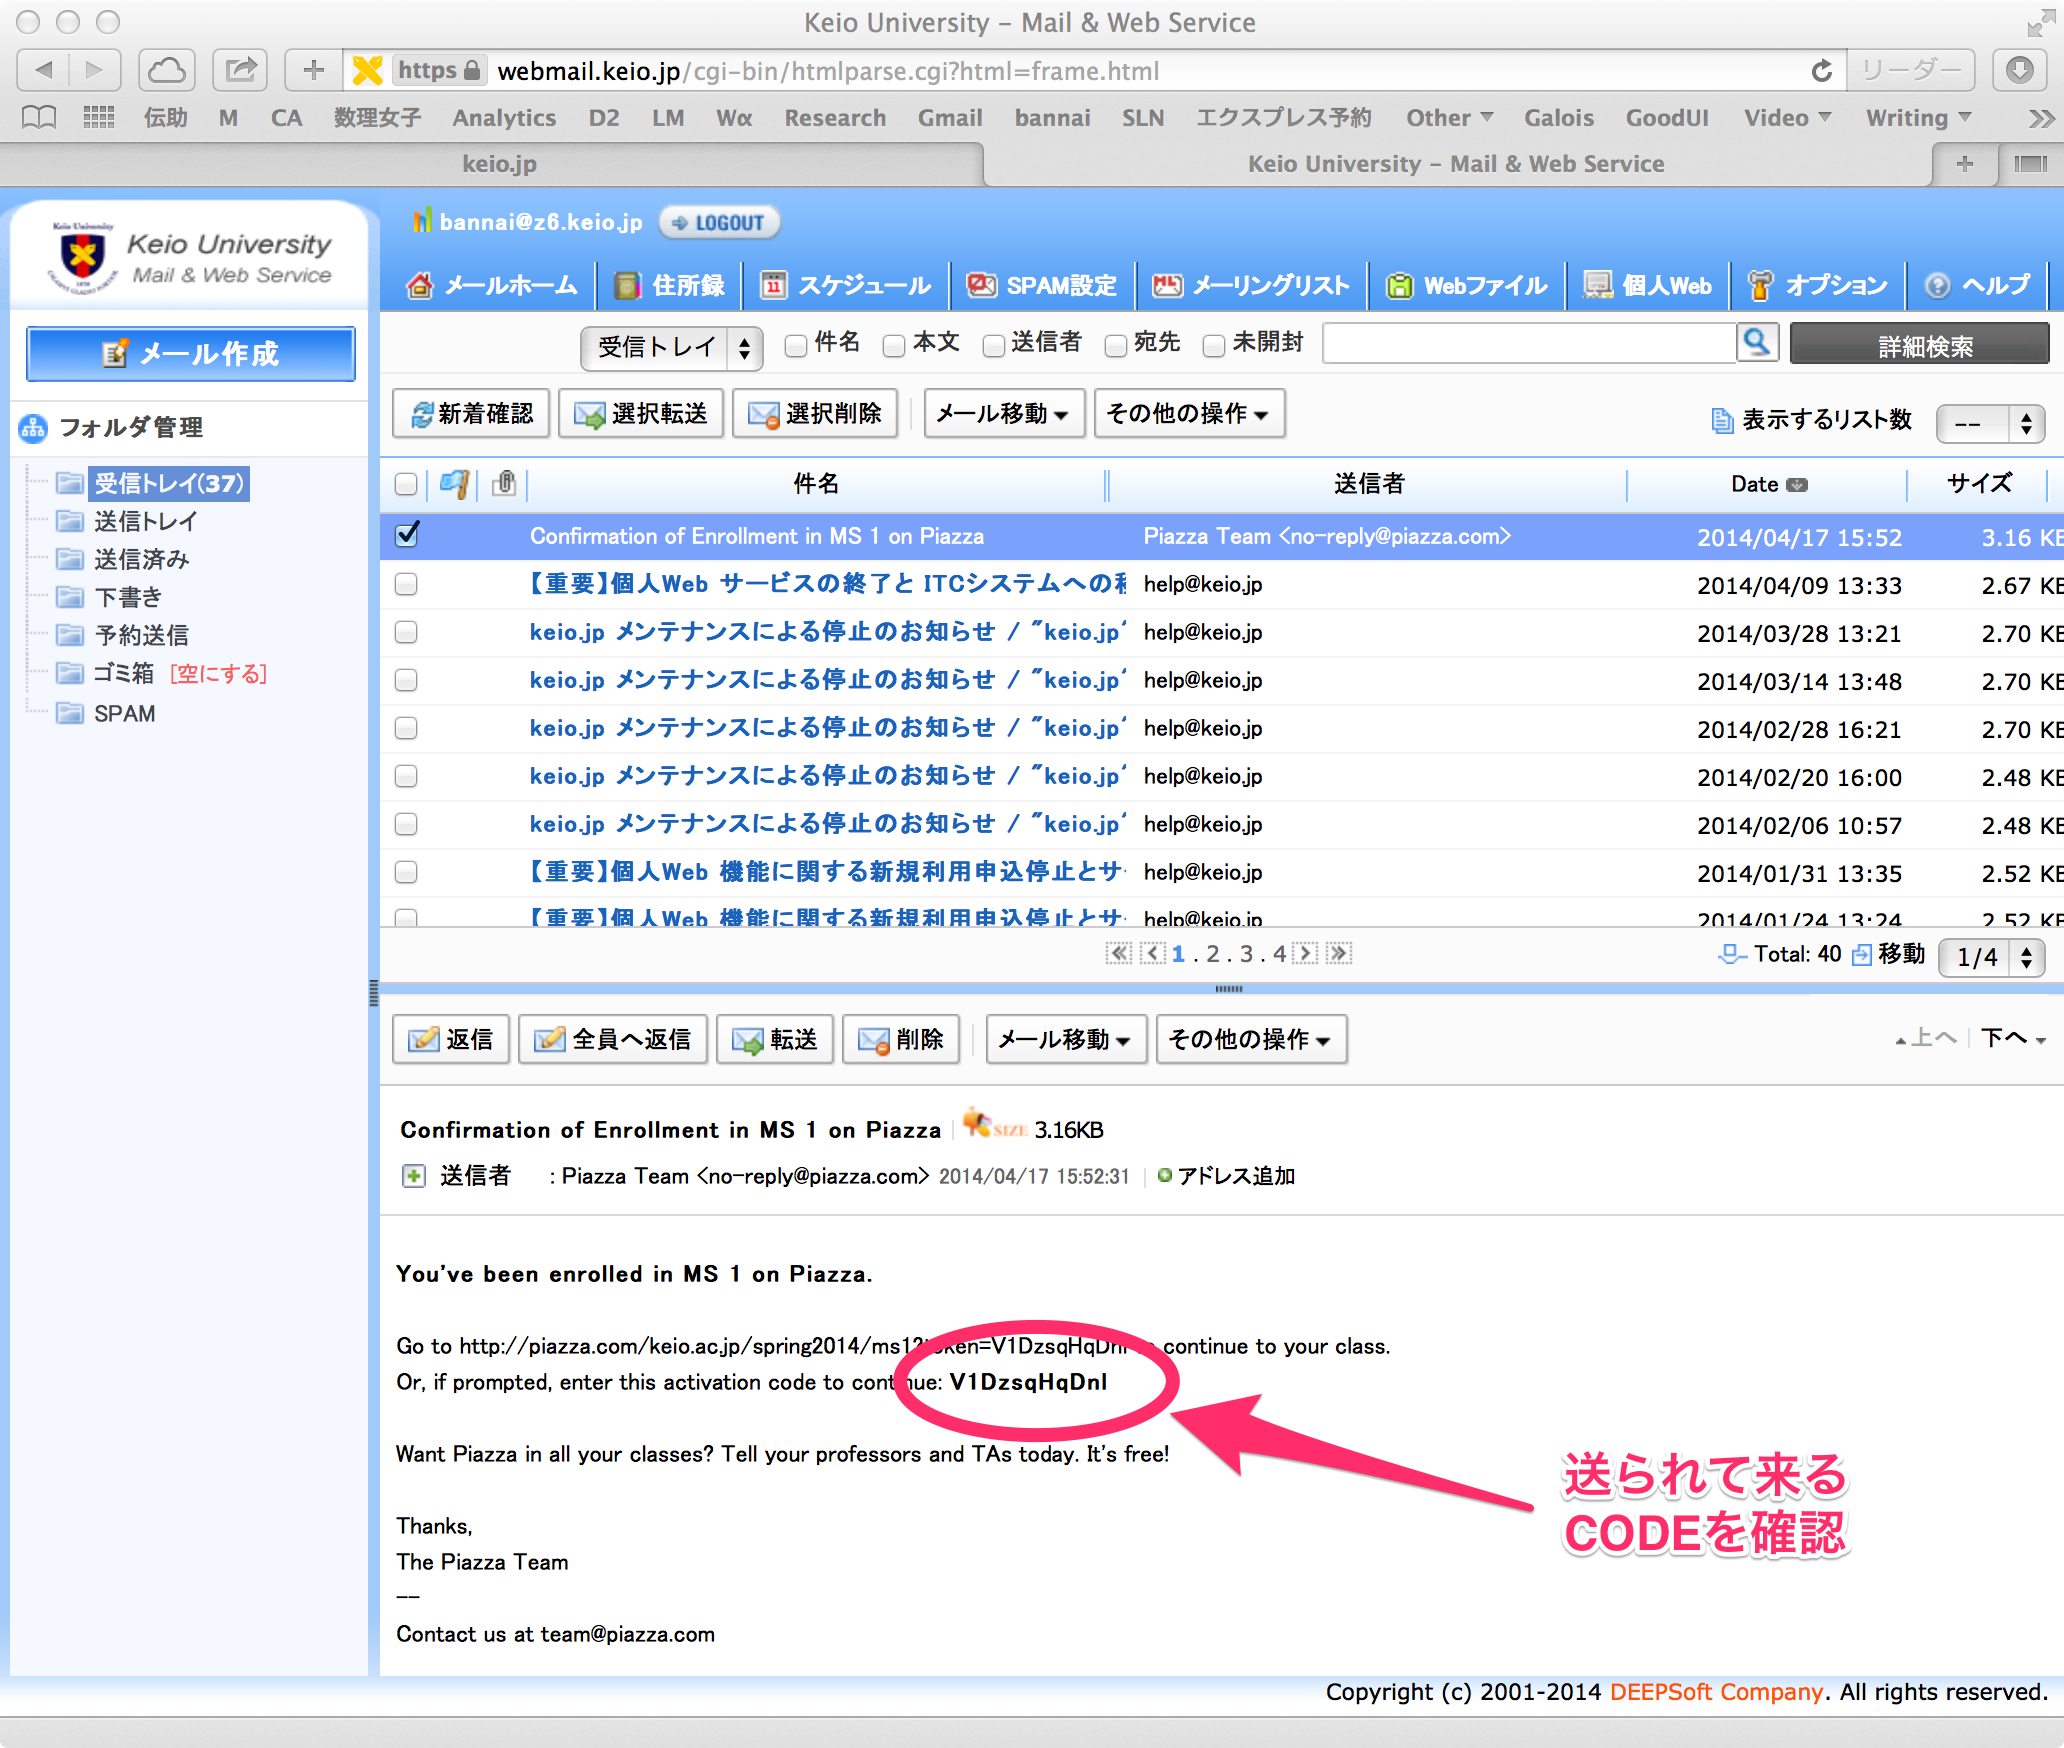Enable the 未開封 search filter

1214,344
